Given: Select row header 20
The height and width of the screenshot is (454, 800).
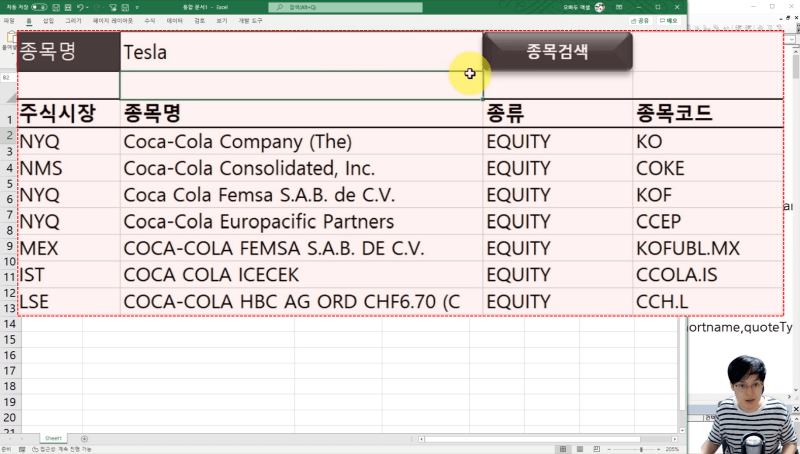Looking at the screenshot, I should [x=10, y=417].
